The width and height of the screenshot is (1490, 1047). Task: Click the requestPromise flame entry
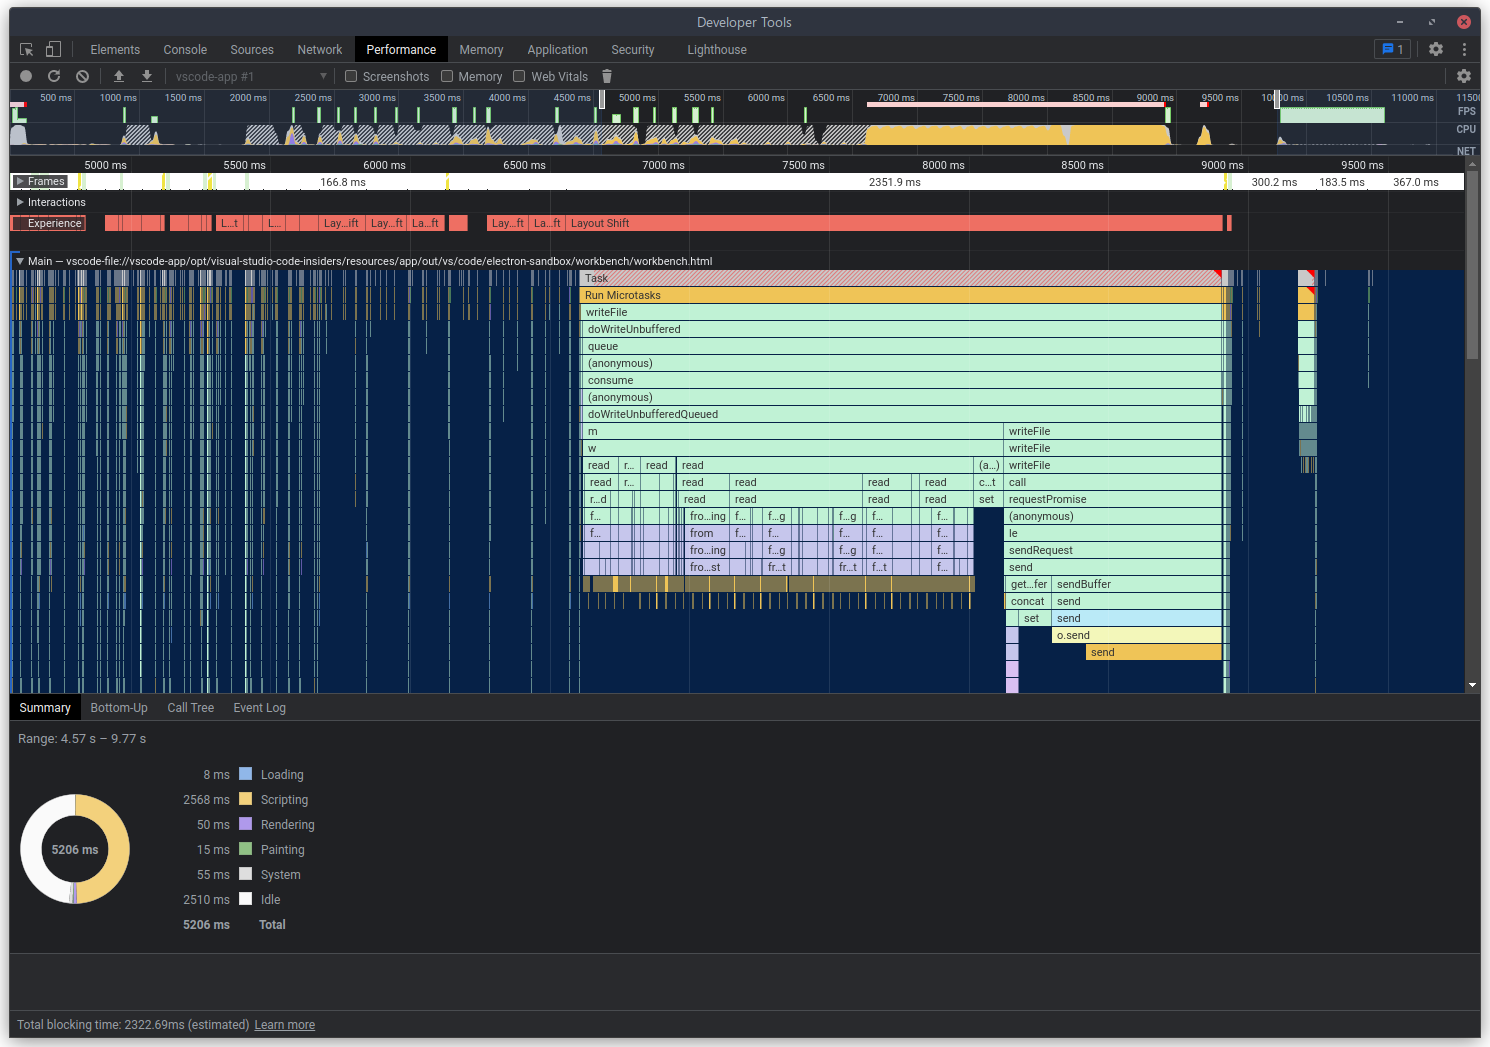click(x=1113, y=499)
